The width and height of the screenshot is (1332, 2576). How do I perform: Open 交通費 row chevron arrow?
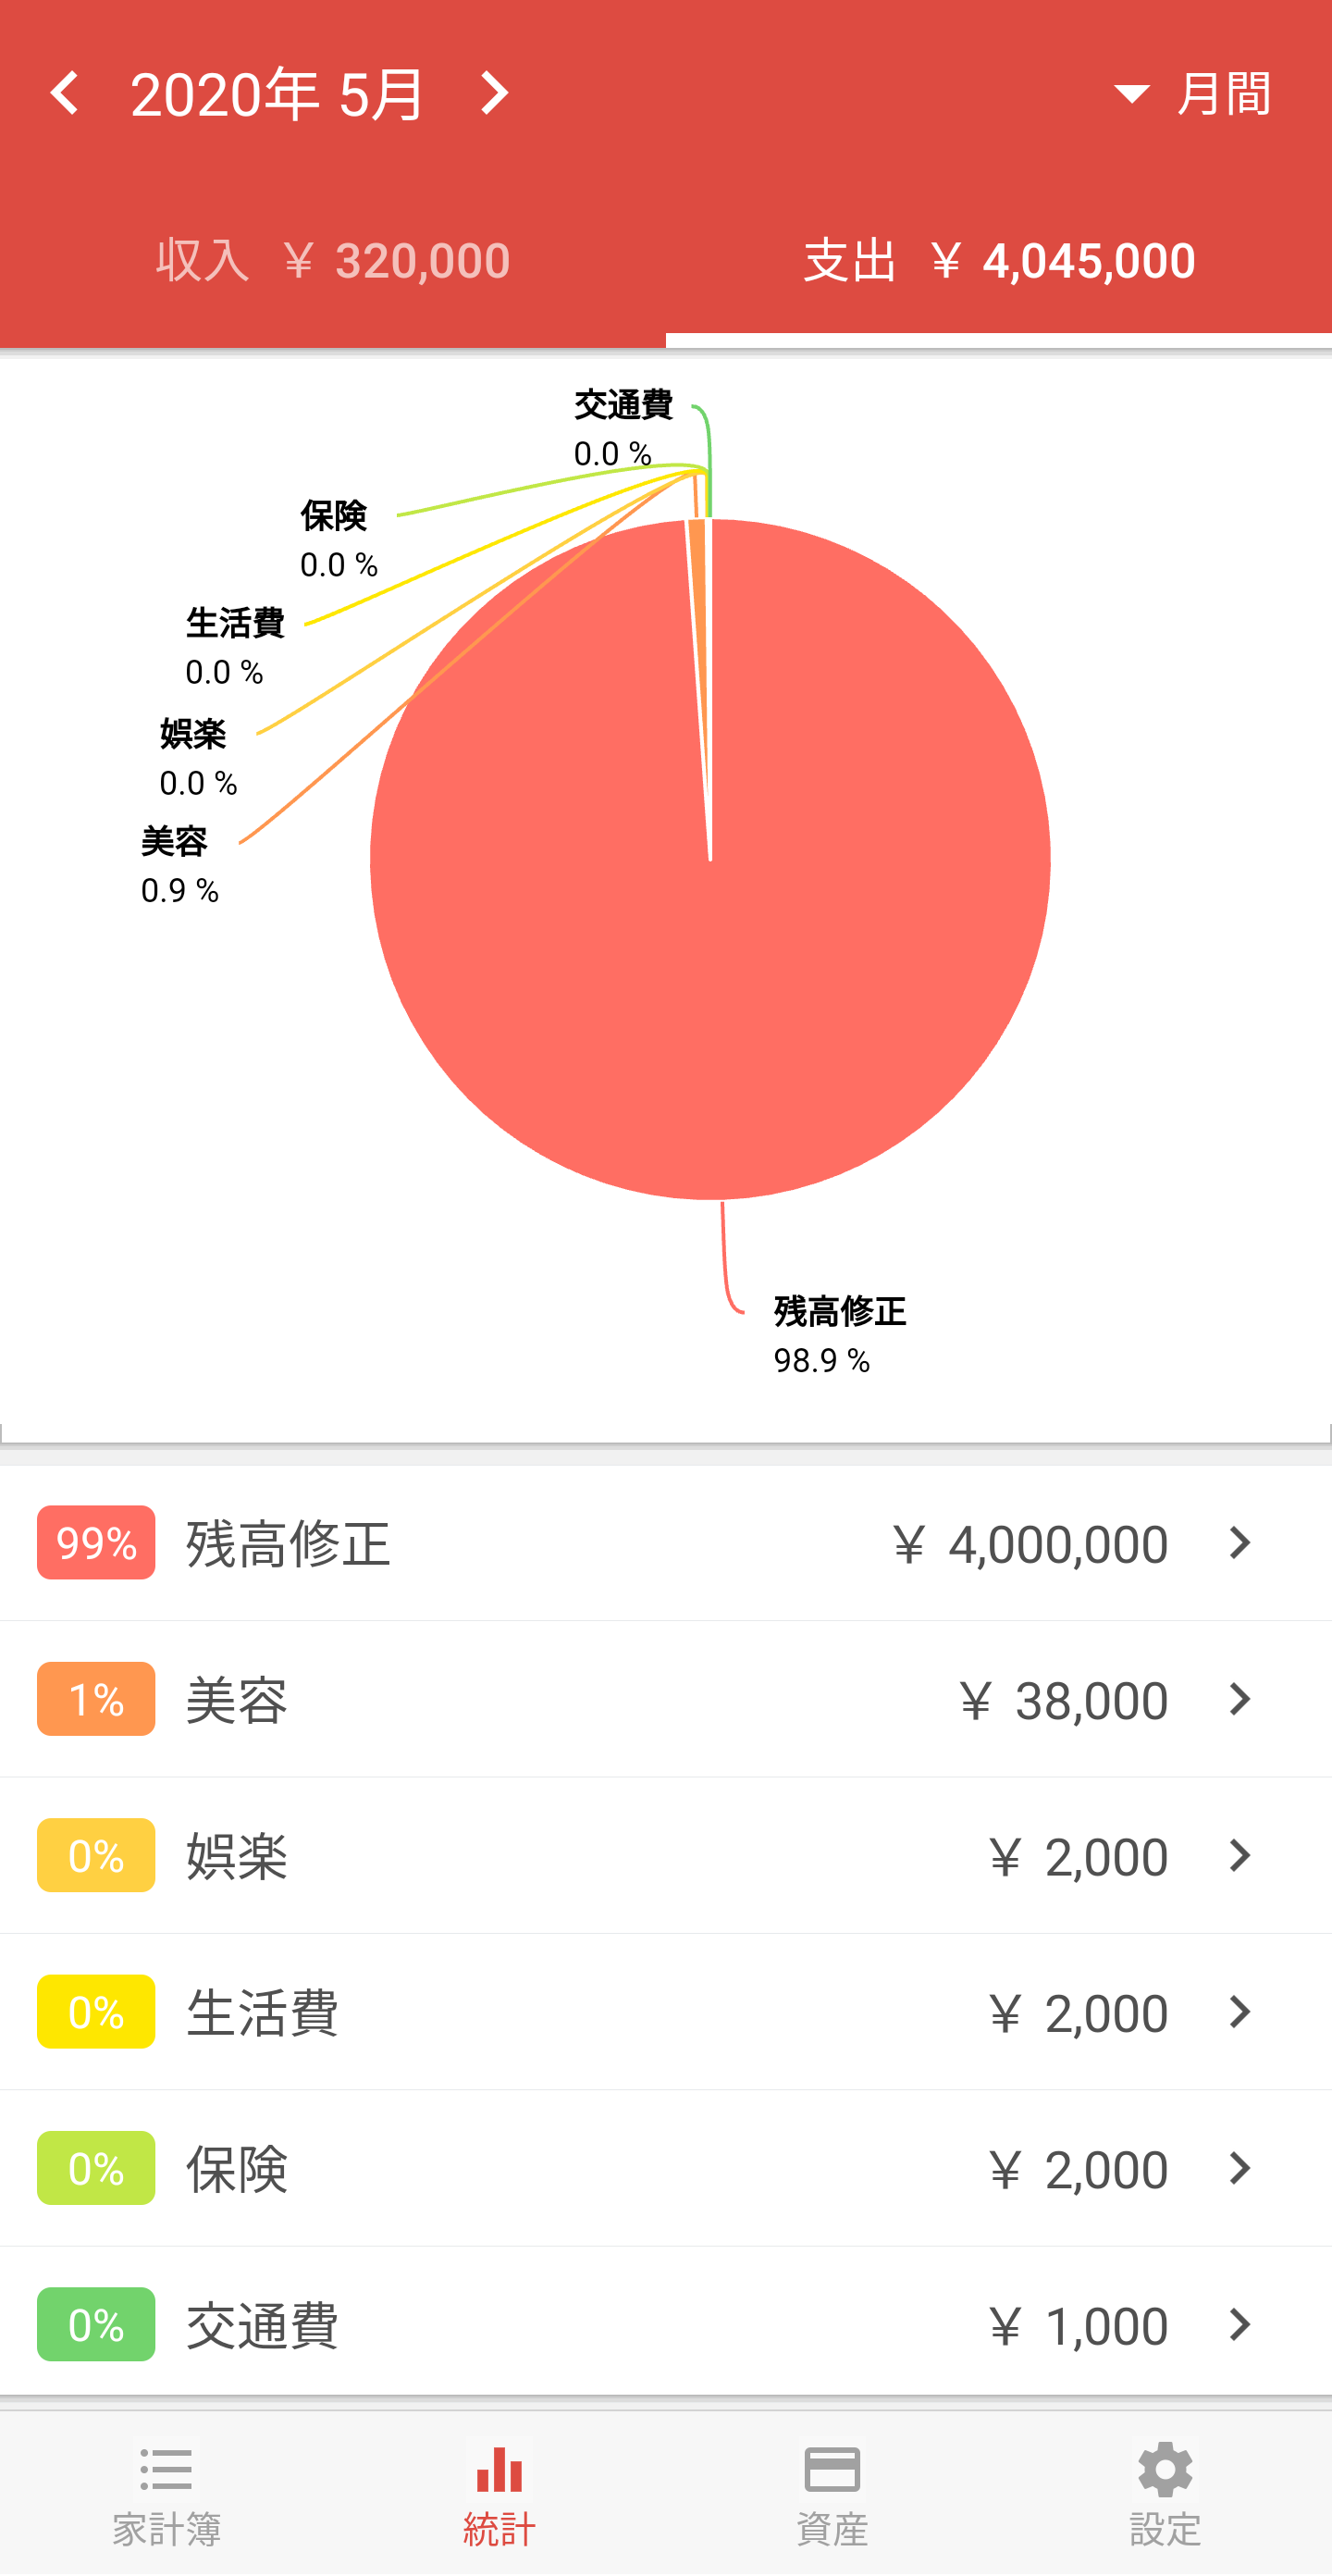(x=1240, y=2324)
